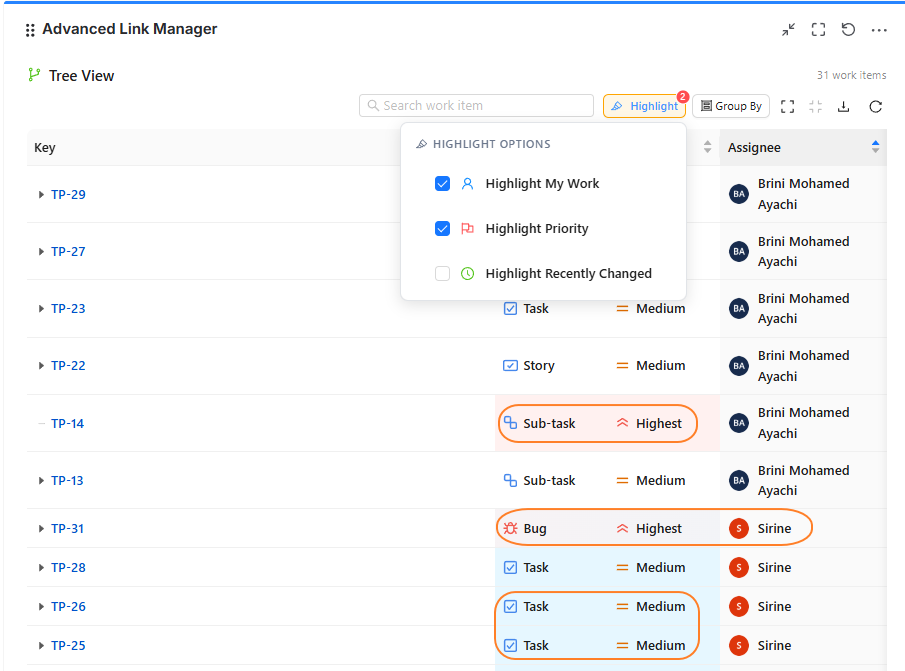Screen dimensions: 905x671
Task: Click the gadget refresh arrow icon
Action: pyautogui.click(x=848, y=30)
